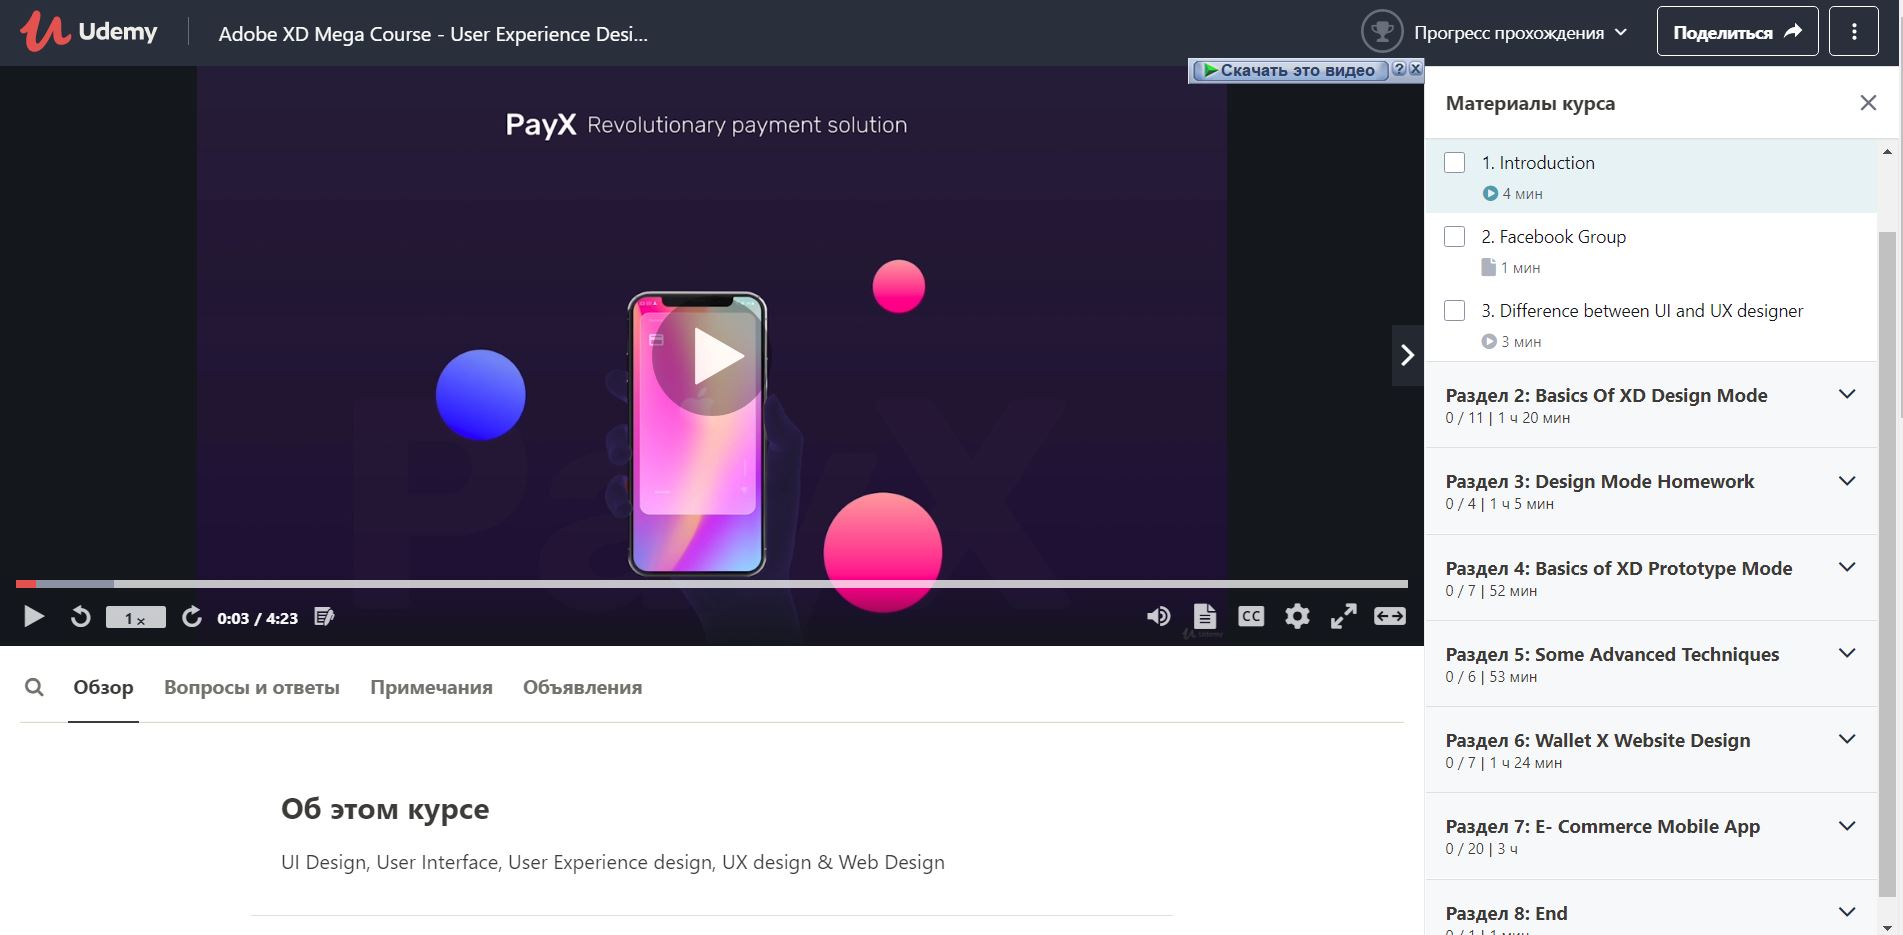The image size is (1903, 935).
Task: Click video icon under Introduction lecture
Action: [1490, 193]
